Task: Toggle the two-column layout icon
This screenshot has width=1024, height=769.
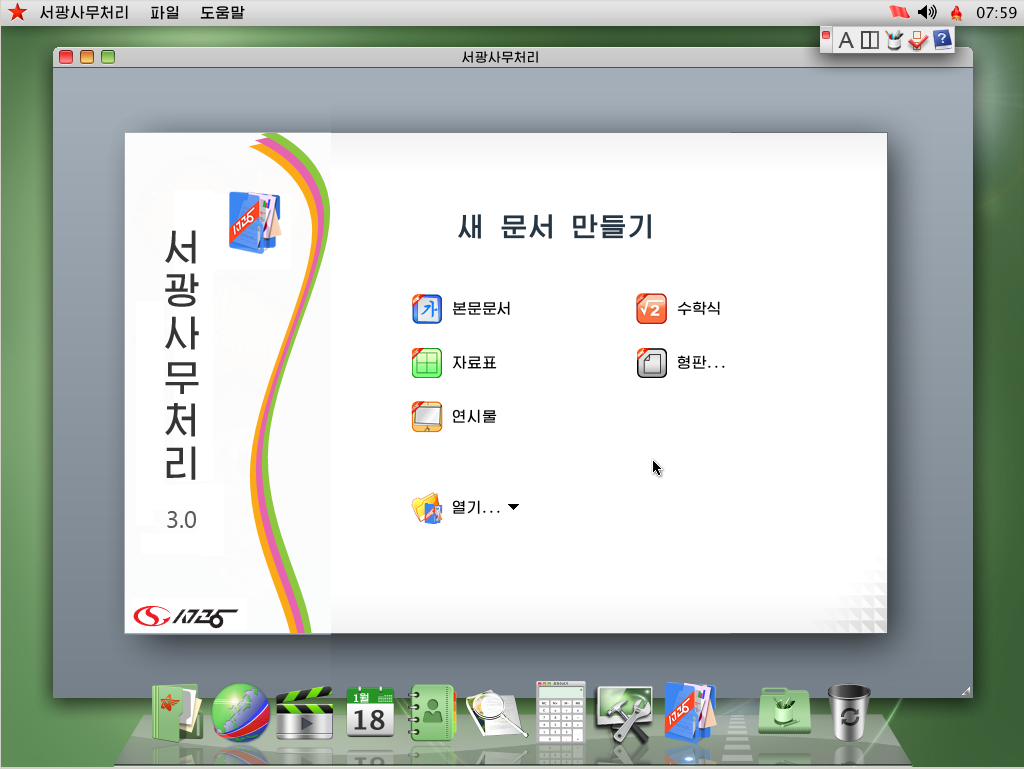Action: tap(869, 40)
